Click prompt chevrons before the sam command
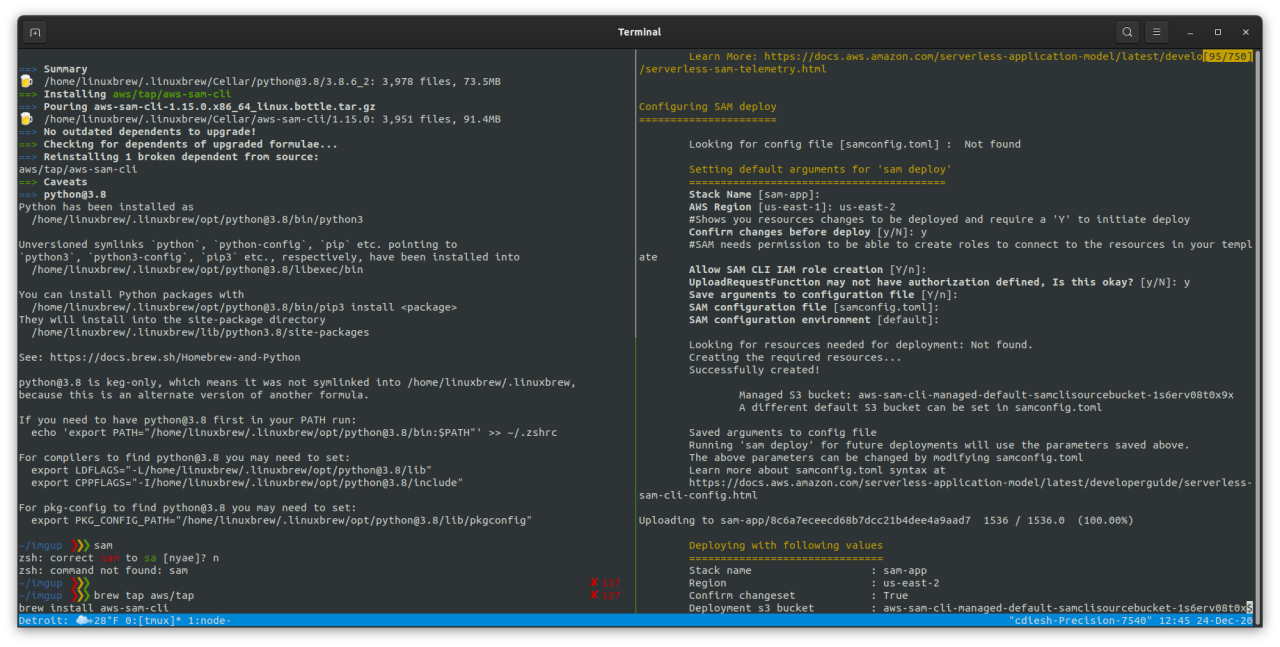1280x647 pixels. (x=80, y=545)
